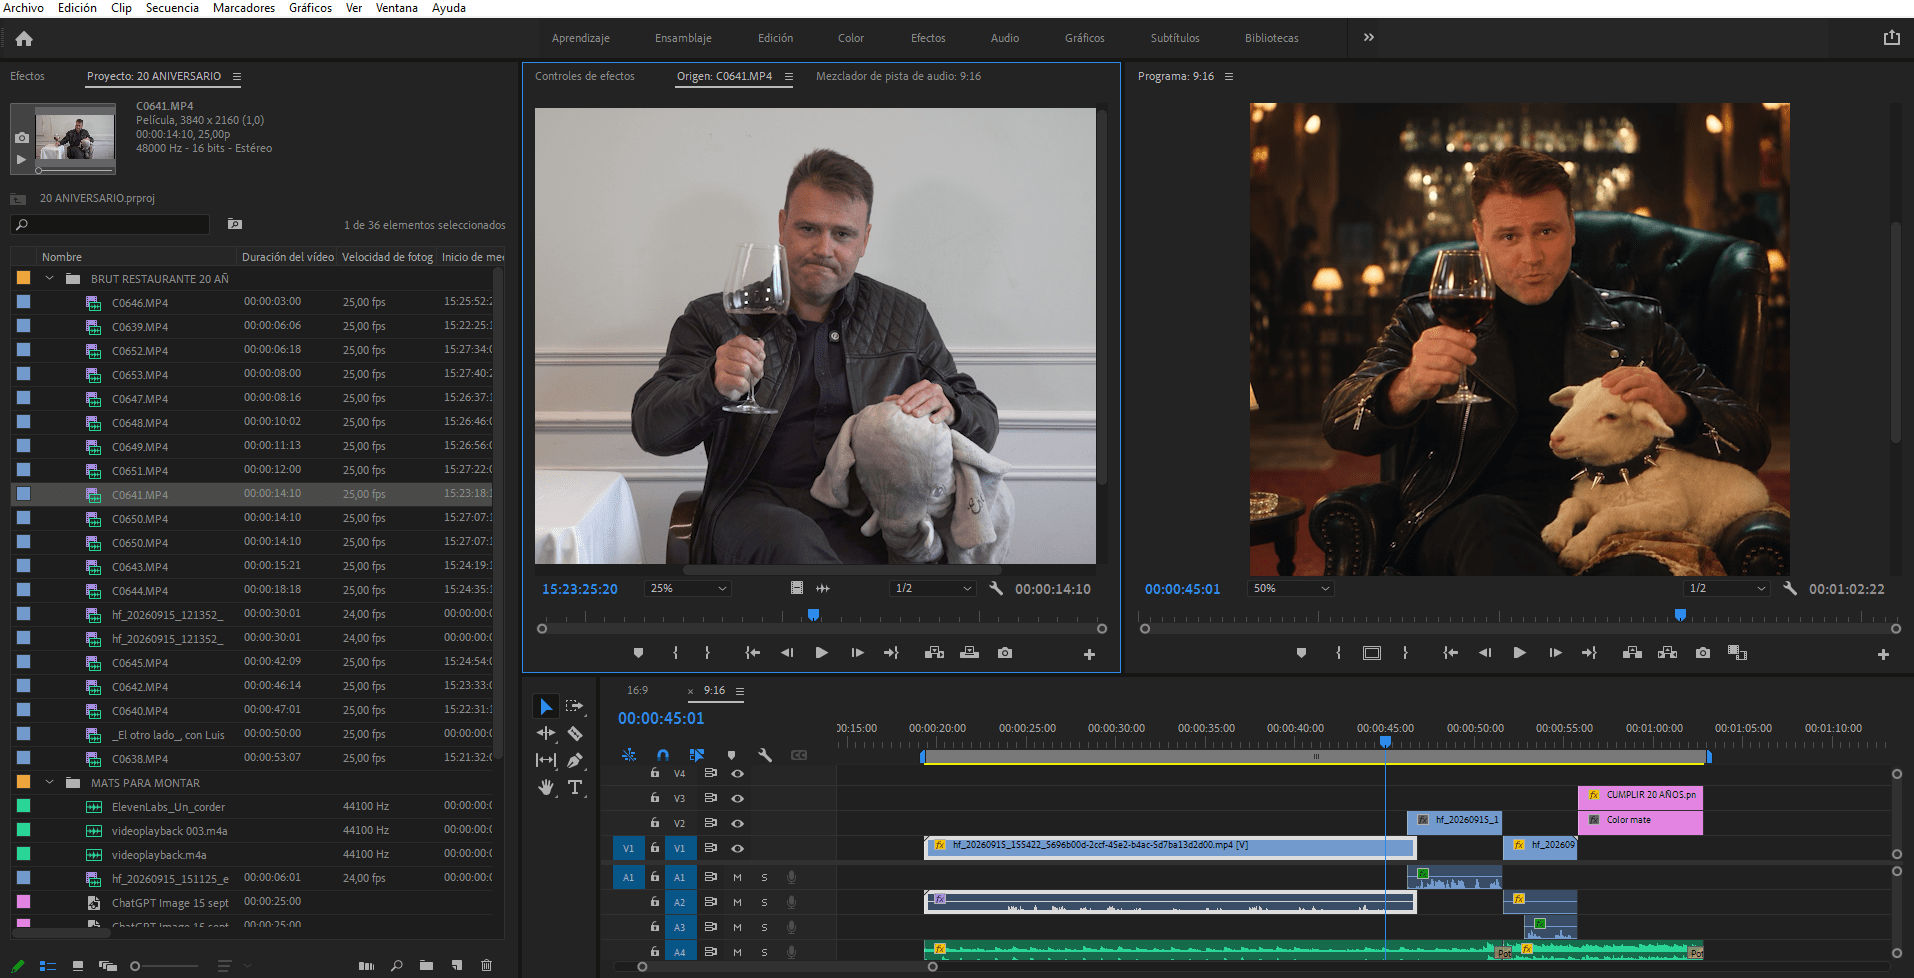
Task: Collapse the MATS PARA MONTAR bin
Action: point(49,782)
